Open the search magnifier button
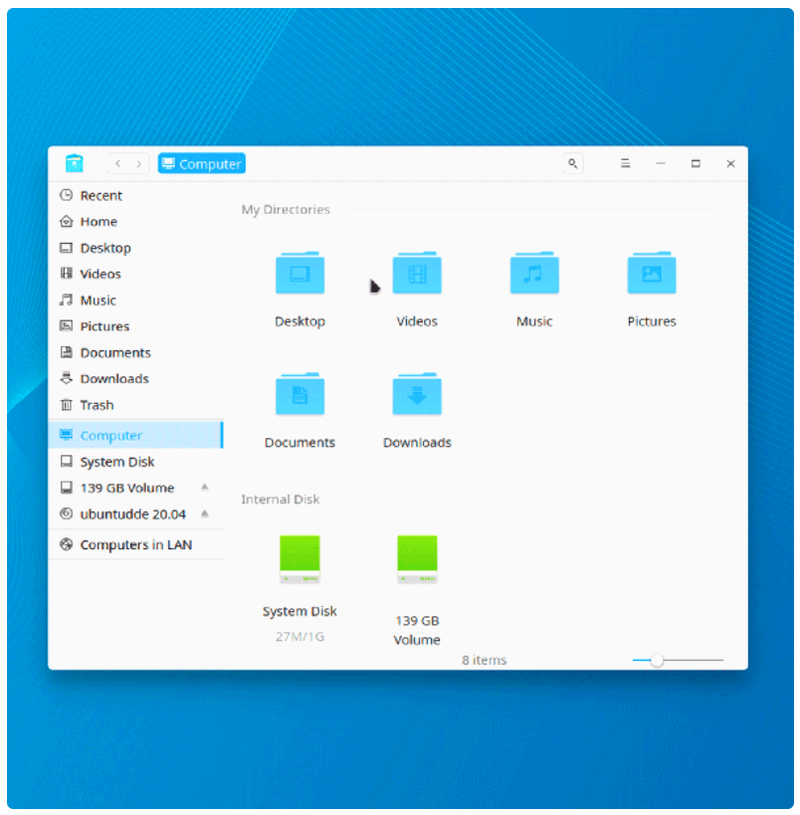 coord(573,164)
